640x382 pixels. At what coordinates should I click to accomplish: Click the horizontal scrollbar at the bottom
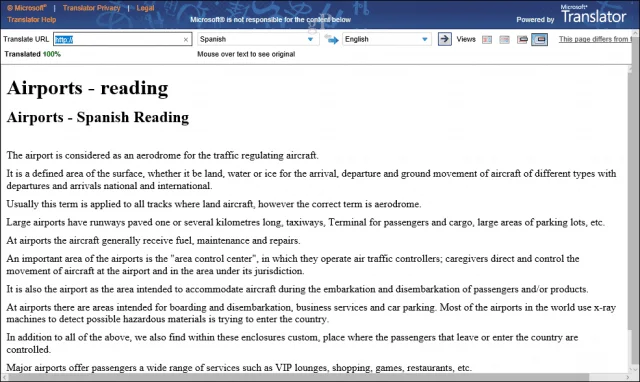[316, 377]
